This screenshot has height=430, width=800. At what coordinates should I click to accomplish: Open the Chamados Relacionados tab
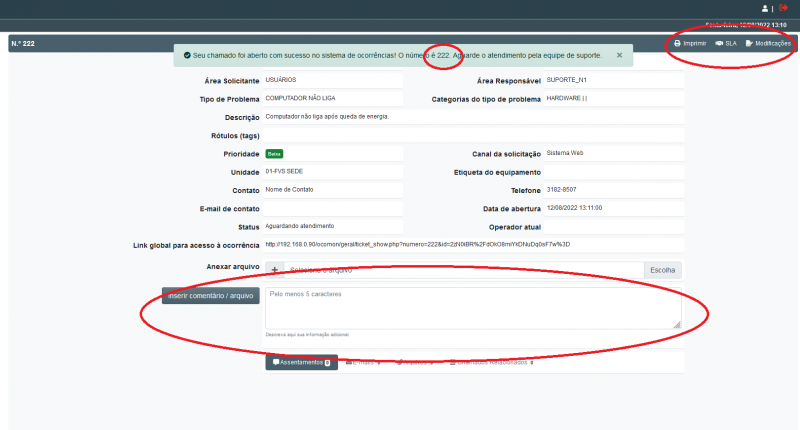pyautogui.click(x=491, y=362)
